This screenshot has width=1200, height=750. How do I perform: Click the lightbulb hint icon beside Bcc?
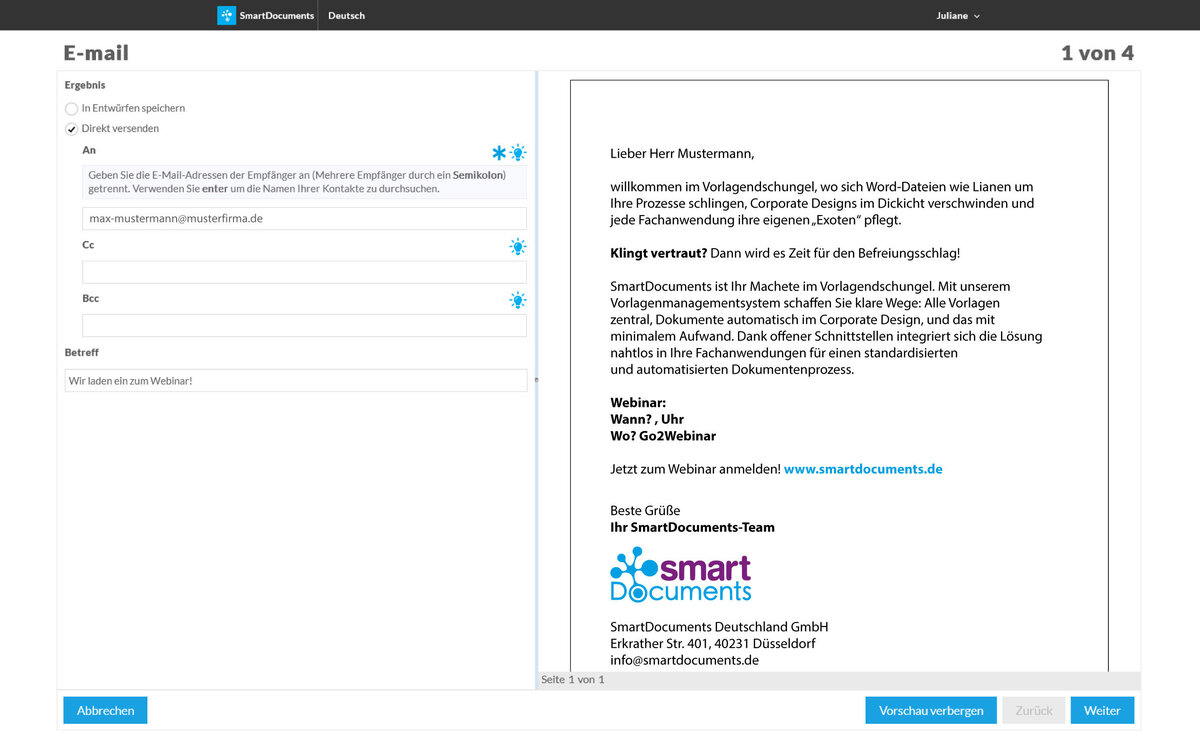pos(517,300)
